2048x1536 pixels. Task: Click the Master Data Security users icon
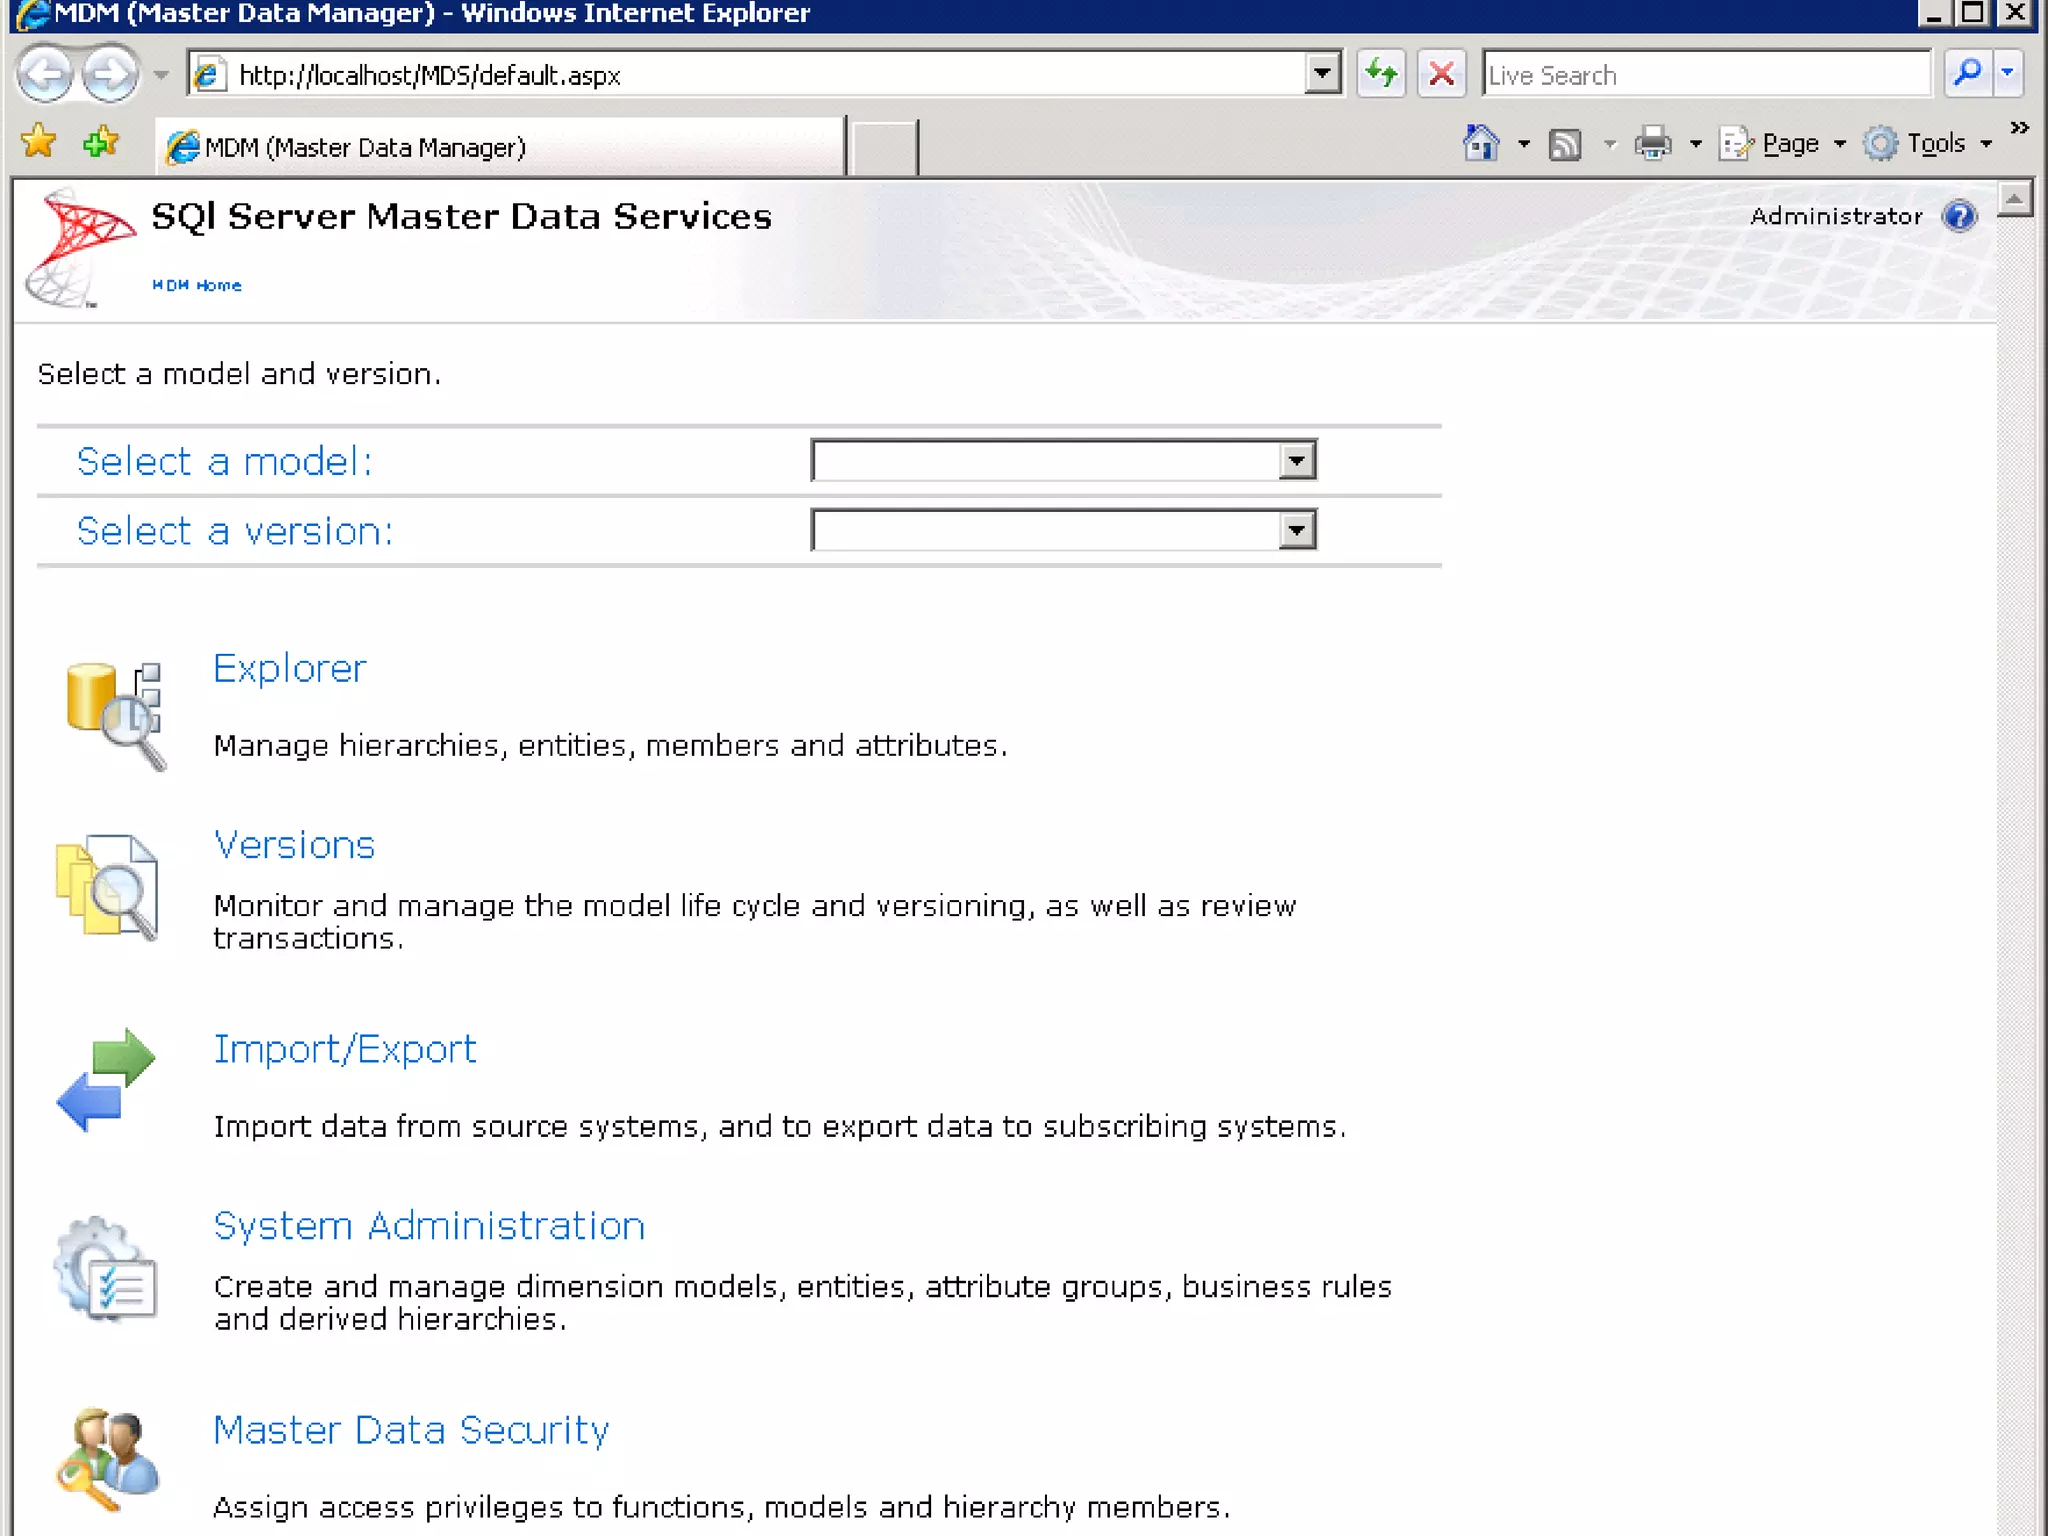coord(108,1460)
